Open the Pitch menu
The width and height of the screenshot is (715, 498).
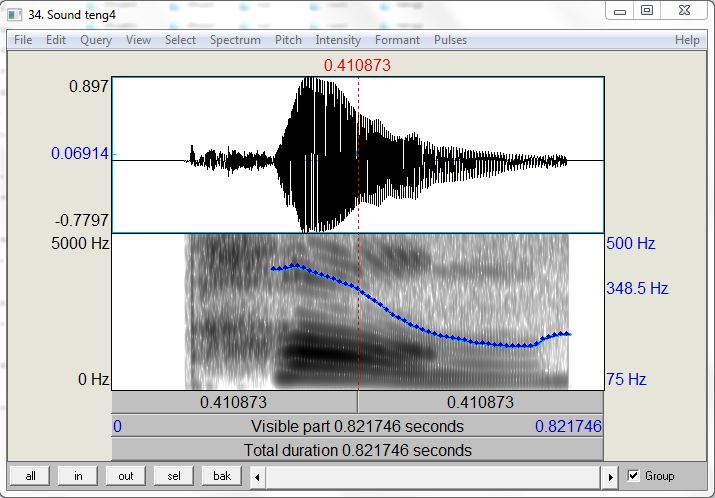[288, 40]
